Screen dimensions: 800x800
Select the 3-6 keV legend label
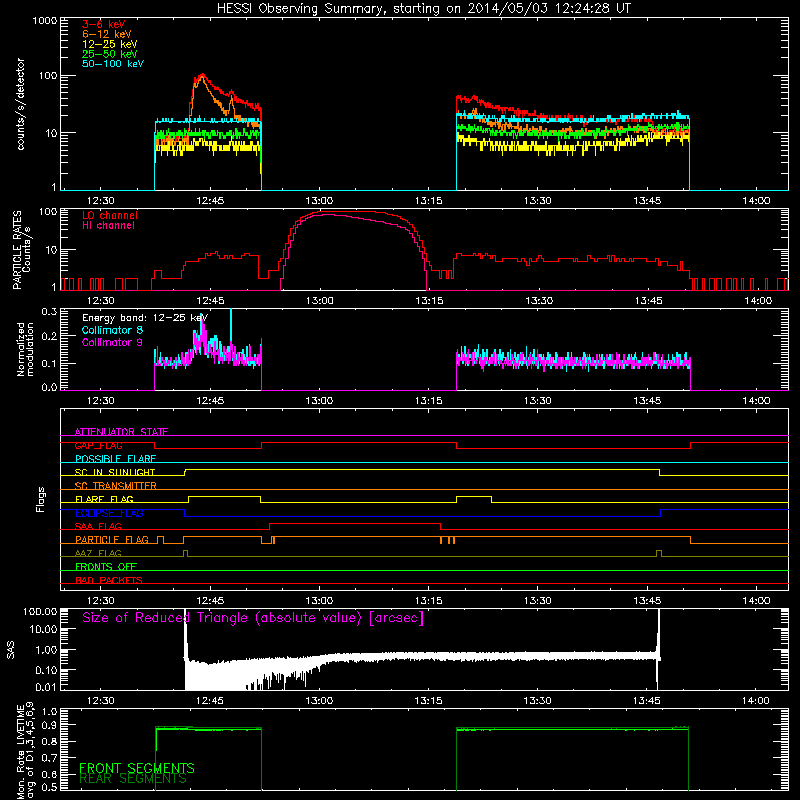coord(103,24)
